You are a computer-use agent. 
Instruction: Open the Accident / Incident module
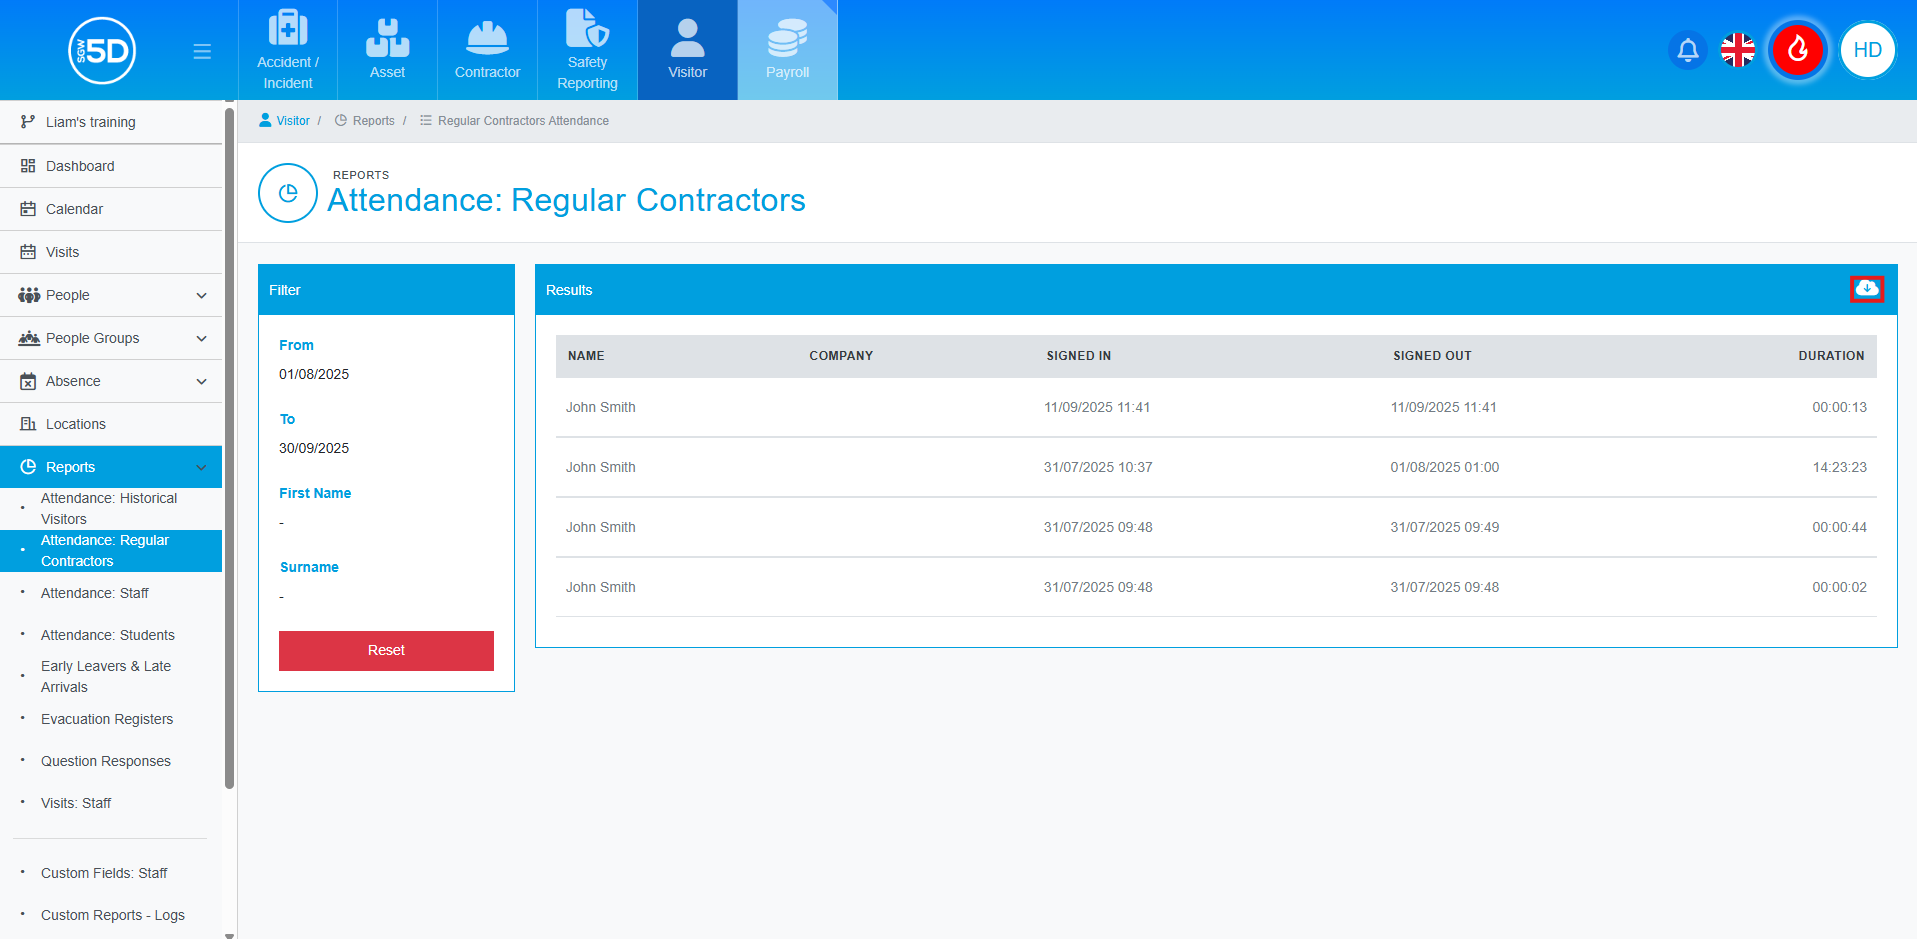pyautogui.click(x=288, y=50)
